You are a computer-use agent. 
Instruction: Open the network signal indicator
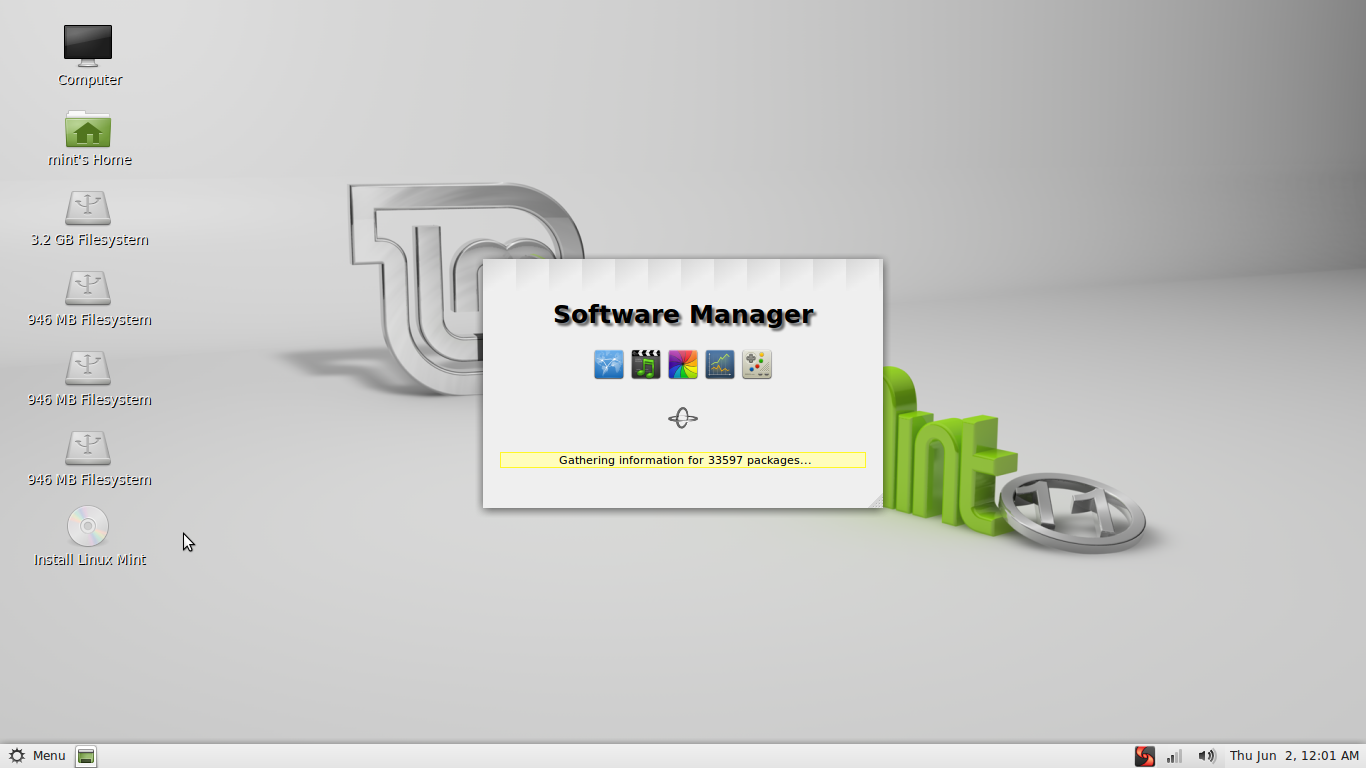tap(1172, 756)
